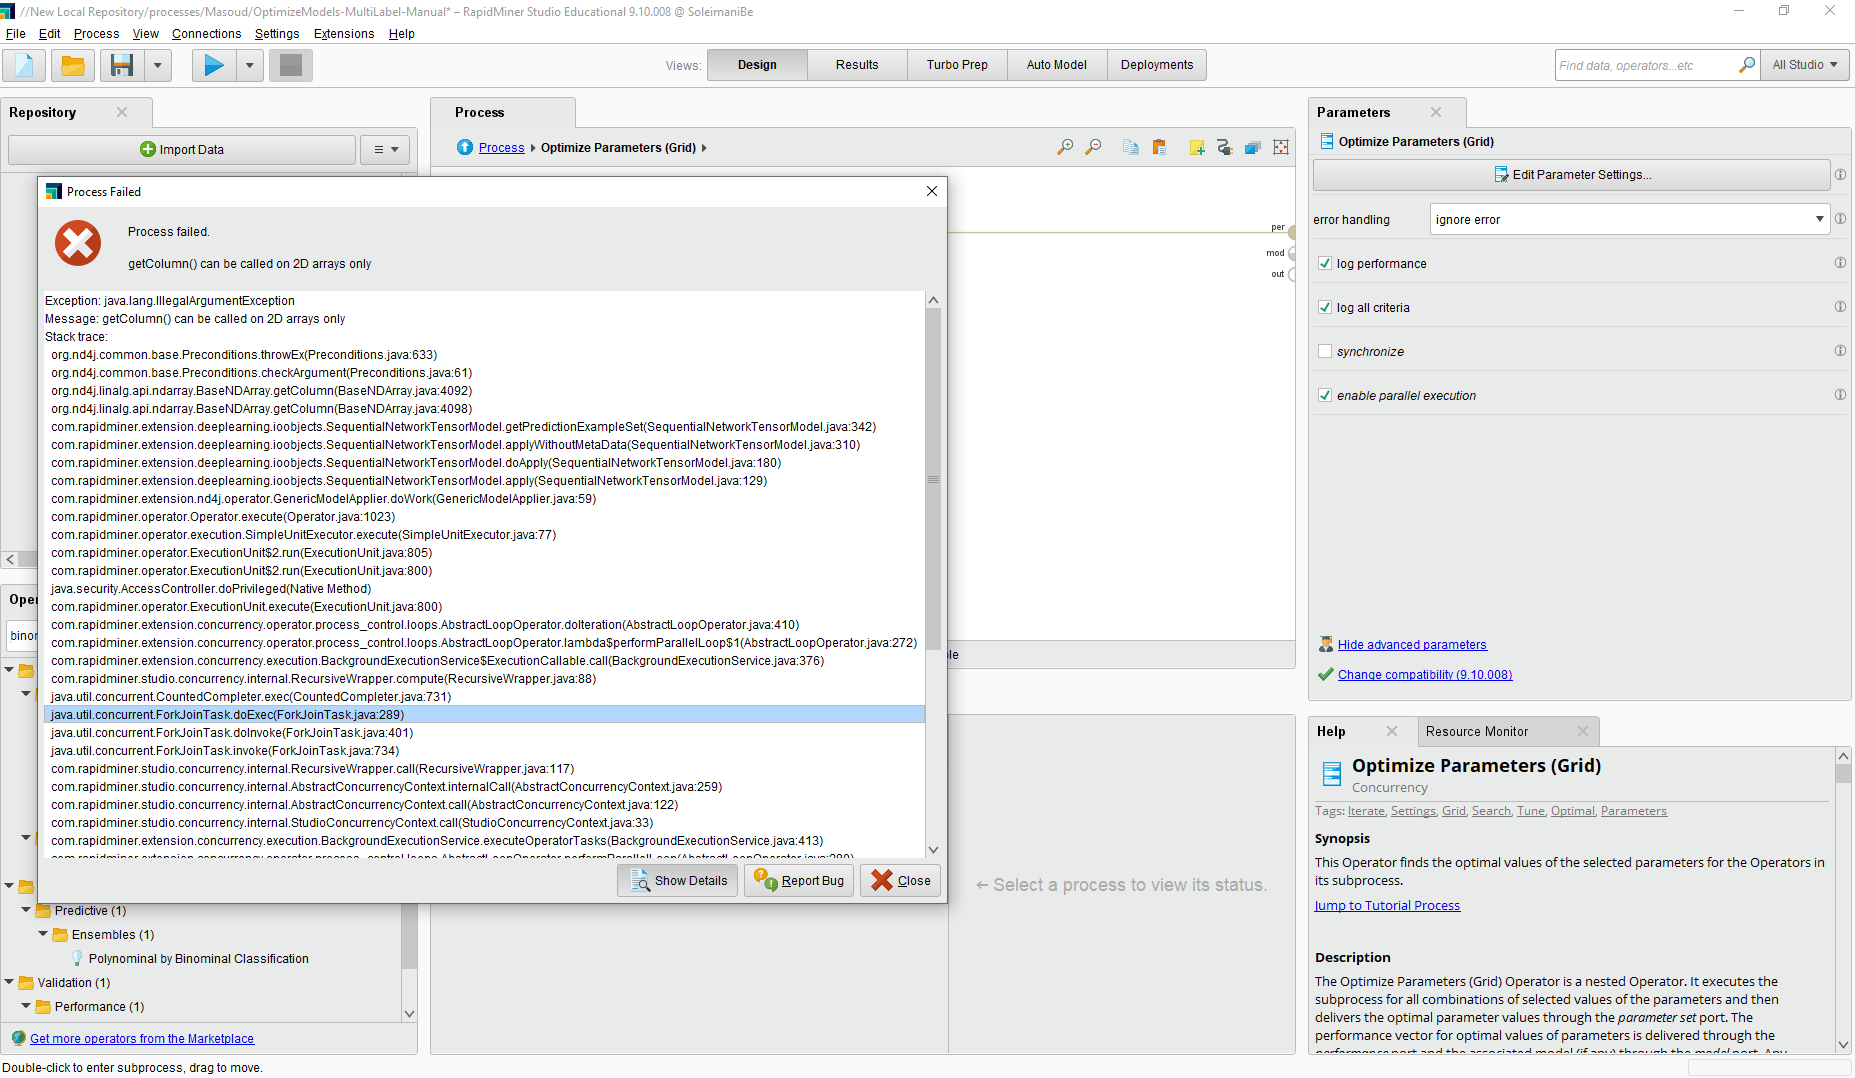Click info icon beside enable parallel execution
The image size is (1855, 1078).
[1840, 395]
